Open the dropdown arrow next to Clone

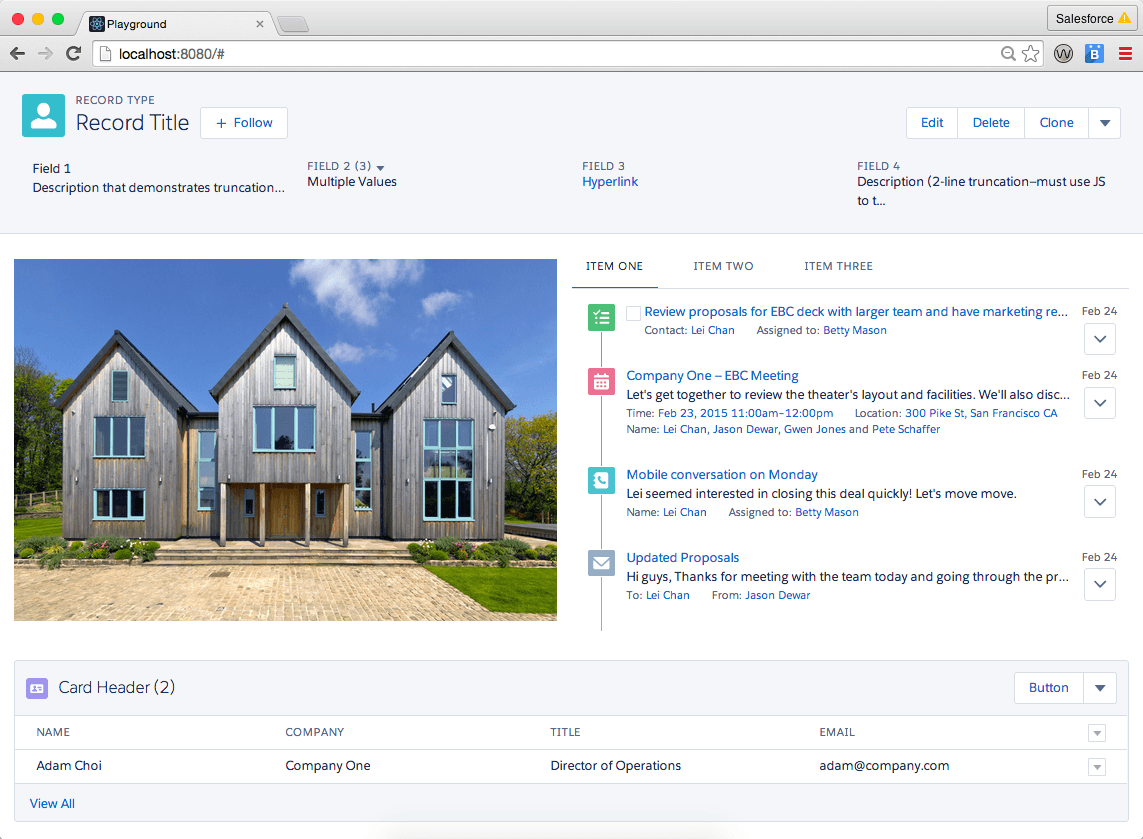(x=1104, y=122)
